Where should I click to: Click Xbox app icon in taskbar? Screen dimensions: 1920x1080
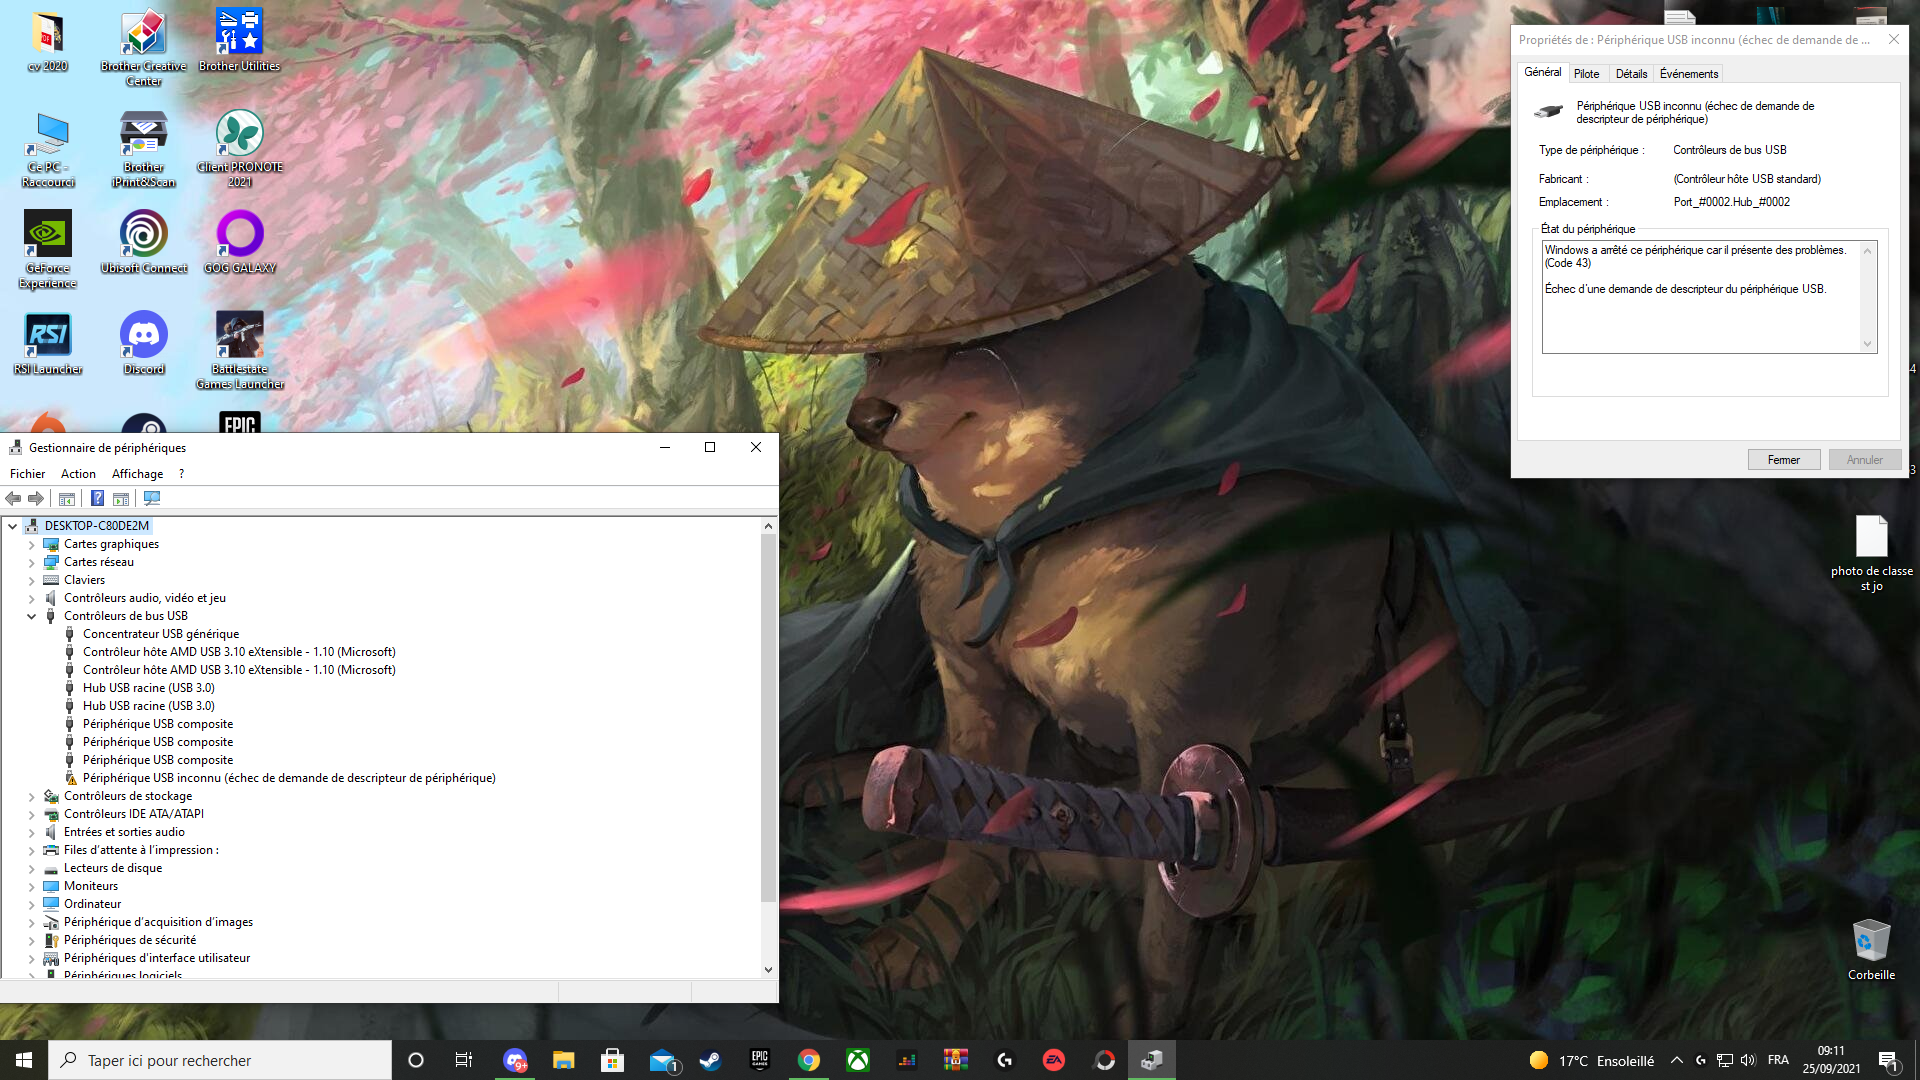858,1060
